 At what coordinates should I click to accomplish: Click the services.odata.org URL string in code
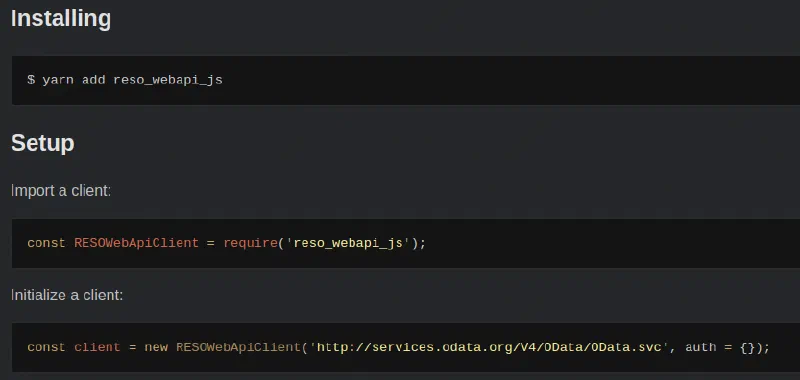pyautogui.click(x=490, y=347)
